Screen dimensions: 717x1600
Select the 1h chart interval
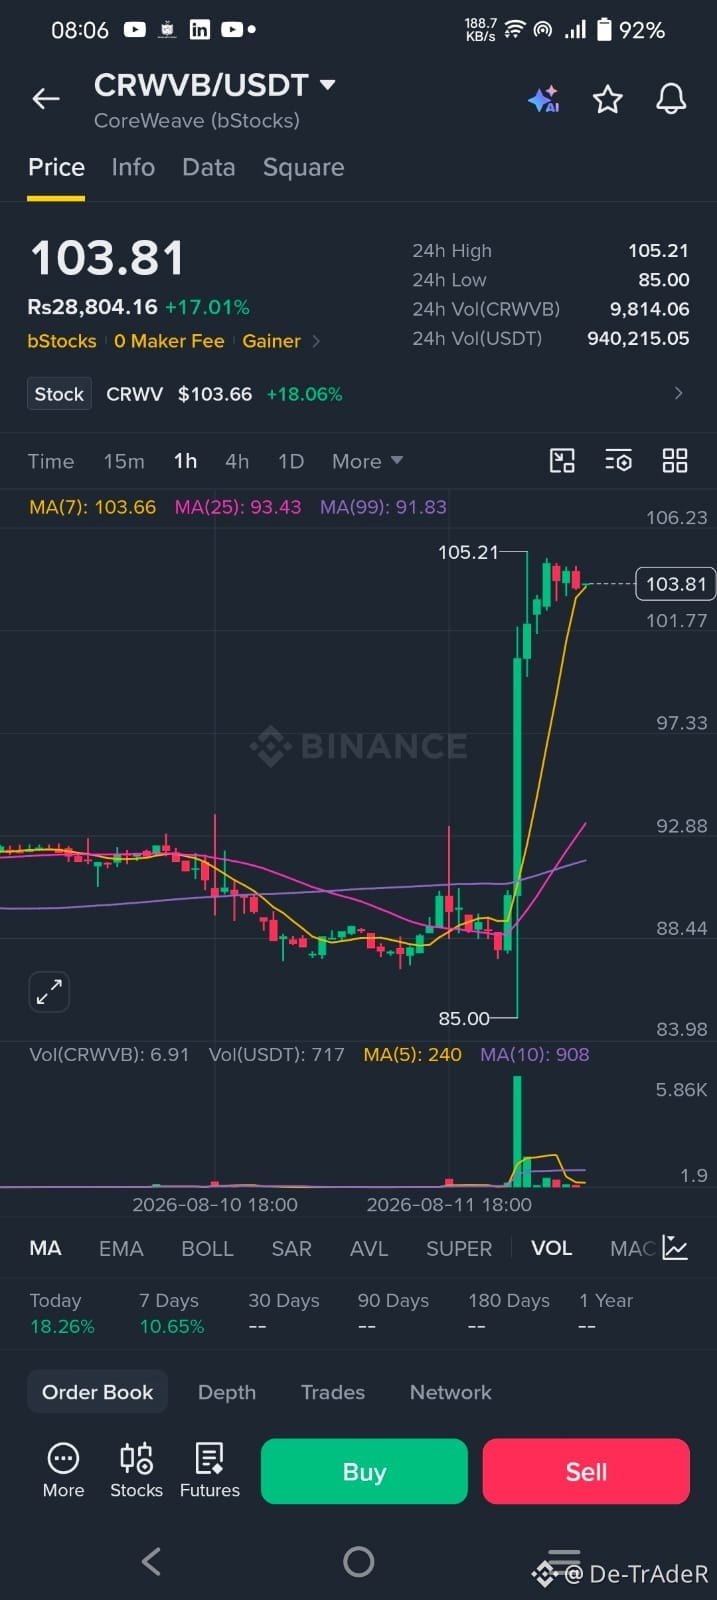click(185, 461)
